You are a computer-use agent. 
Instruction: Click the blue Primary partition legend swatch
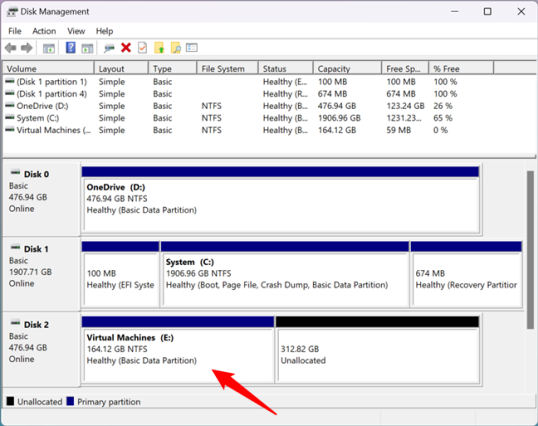click(x=70, y=401)
